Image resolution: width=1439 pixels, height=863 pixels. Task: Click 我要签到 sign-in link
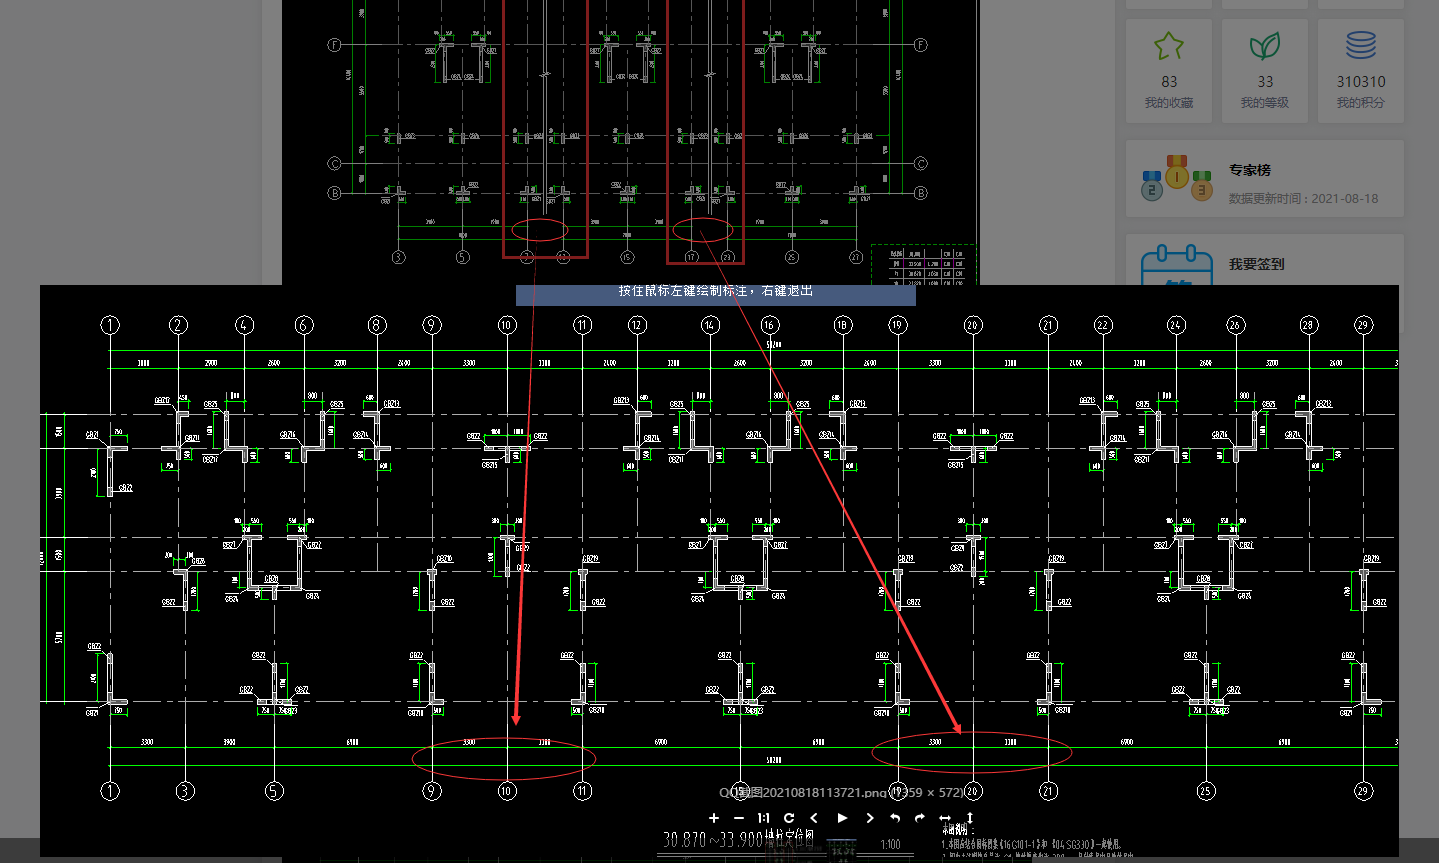pos(1257,264)
